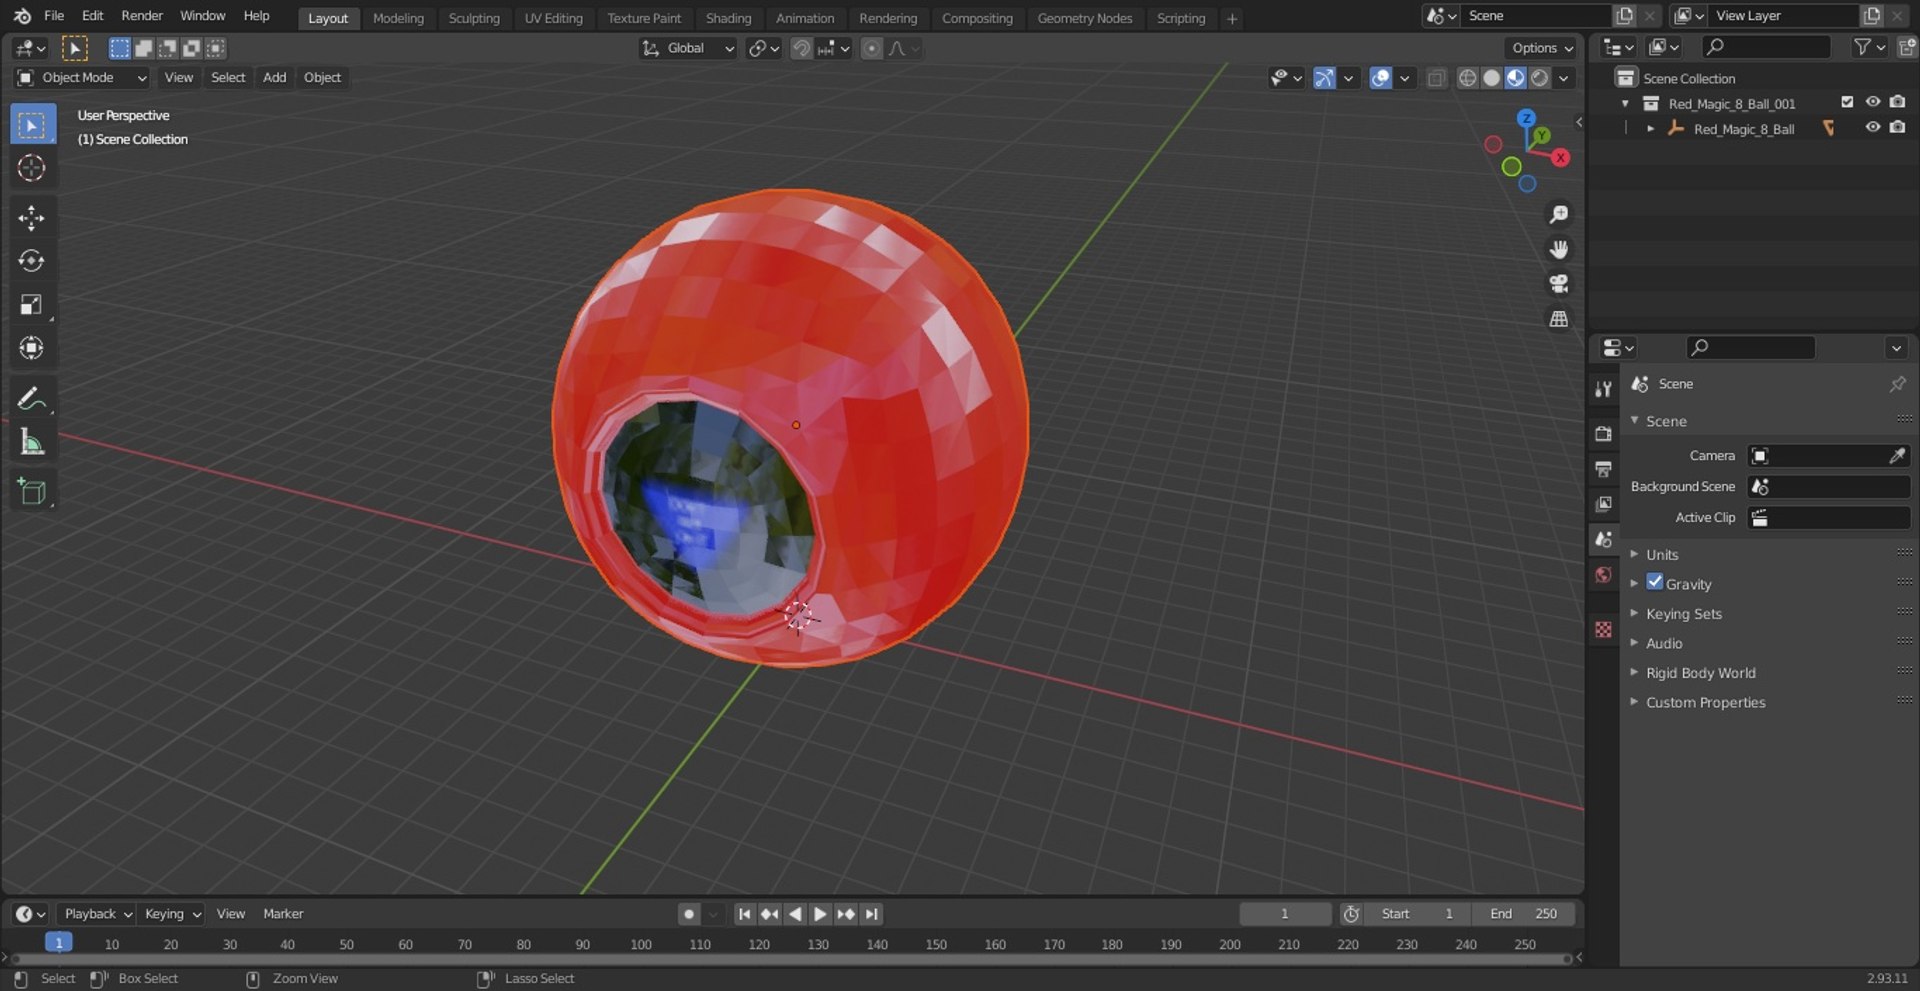Toggle X-ray mode in viewport
The width and height of the screenshot is (1920, 991).
point(1436,78)
